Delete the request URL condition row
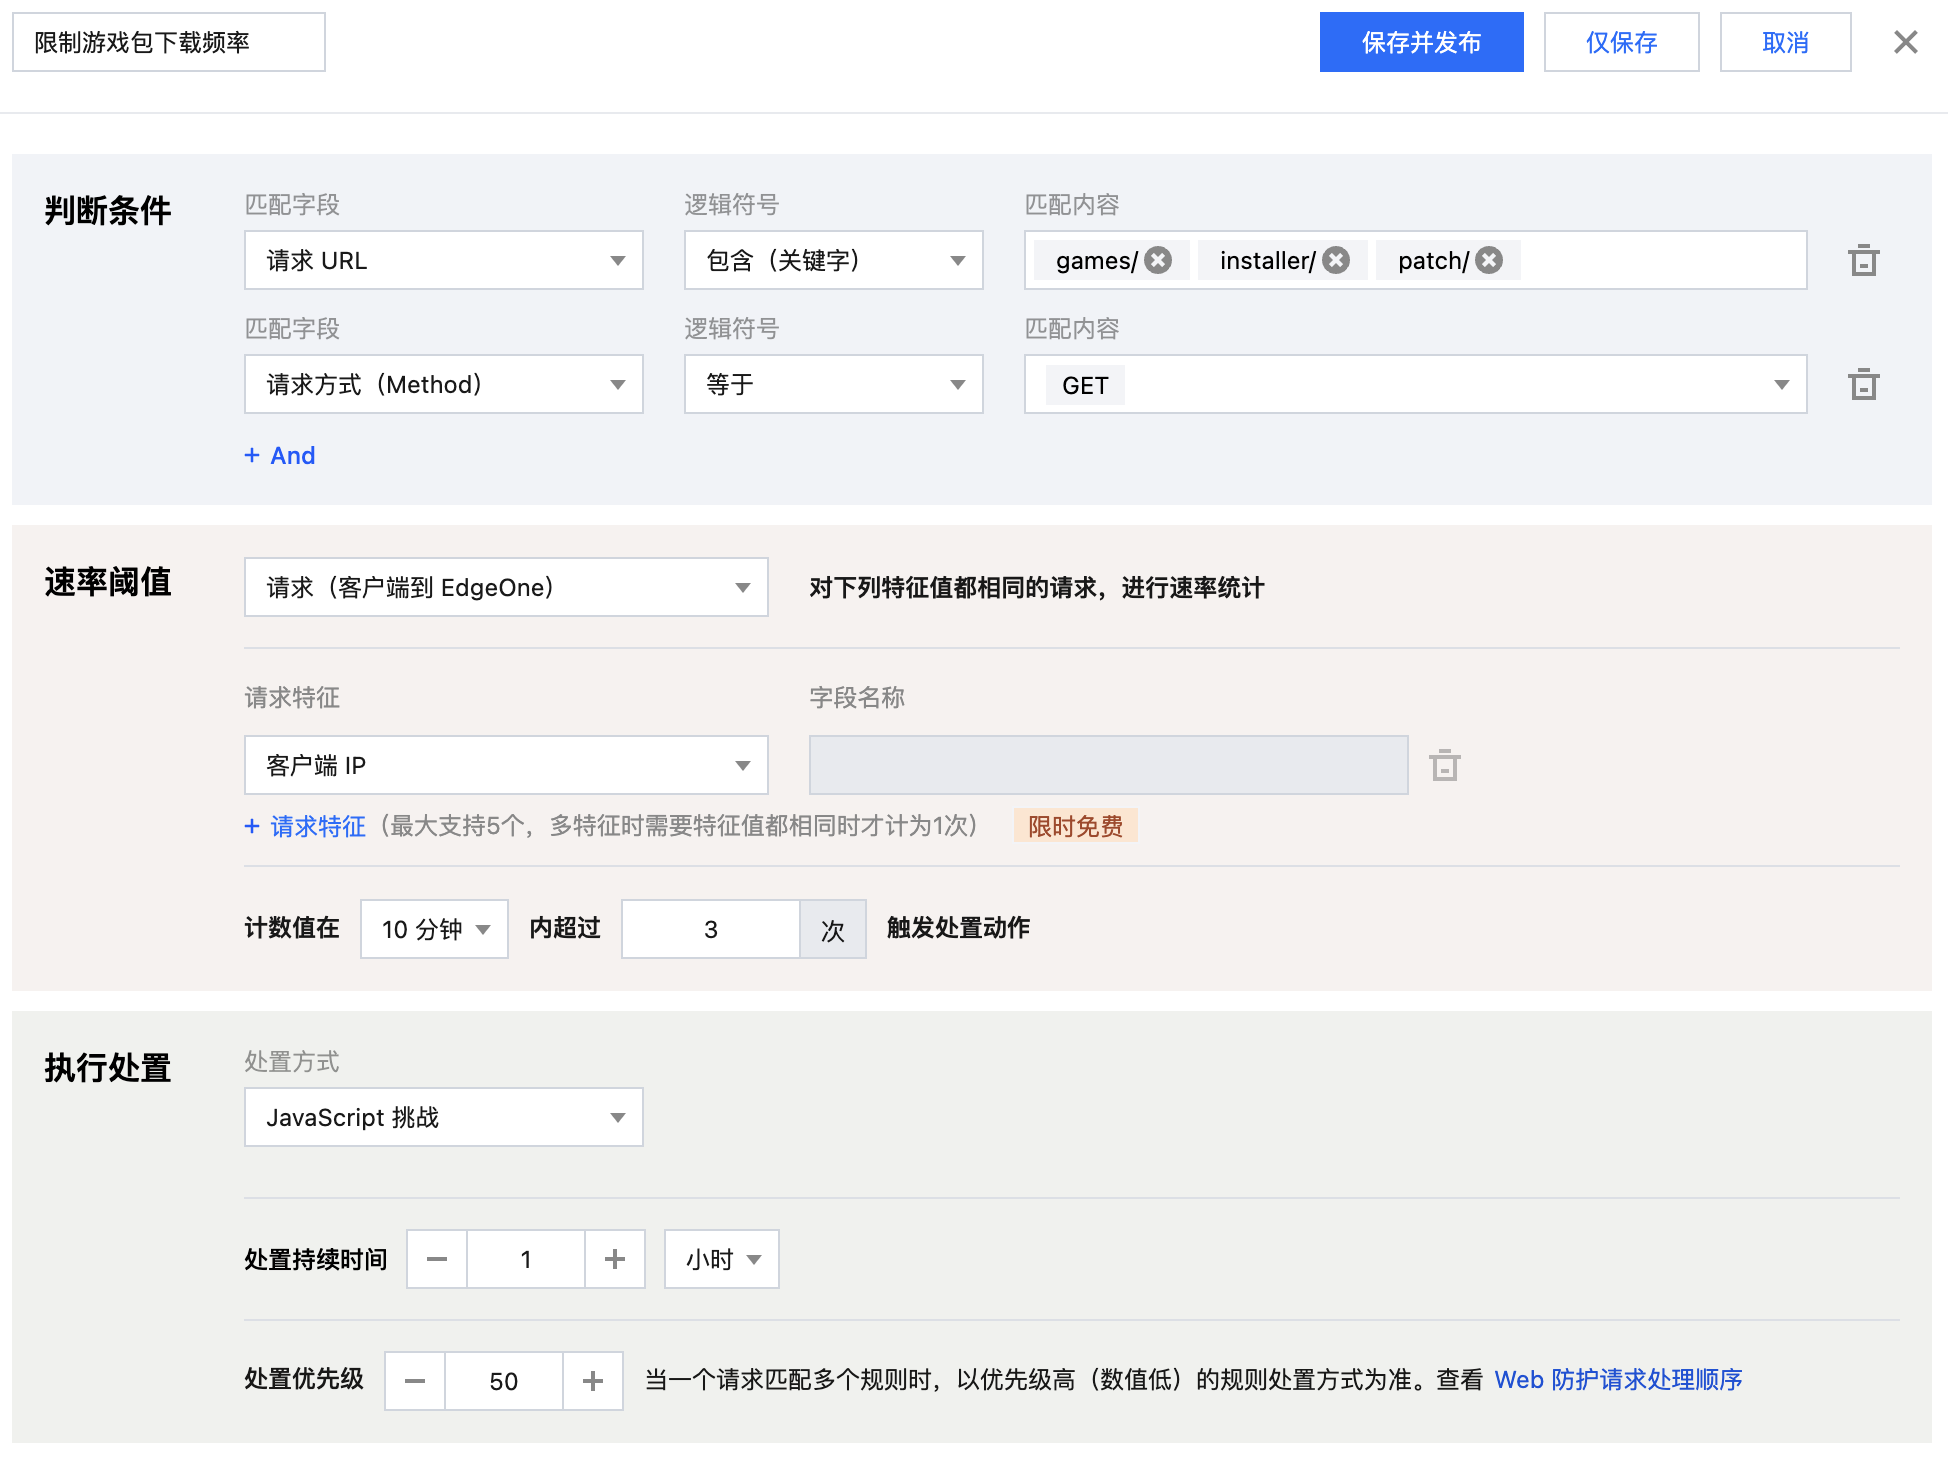The height and width of the screenshot is (1460, 1948). click(1863, 261)
